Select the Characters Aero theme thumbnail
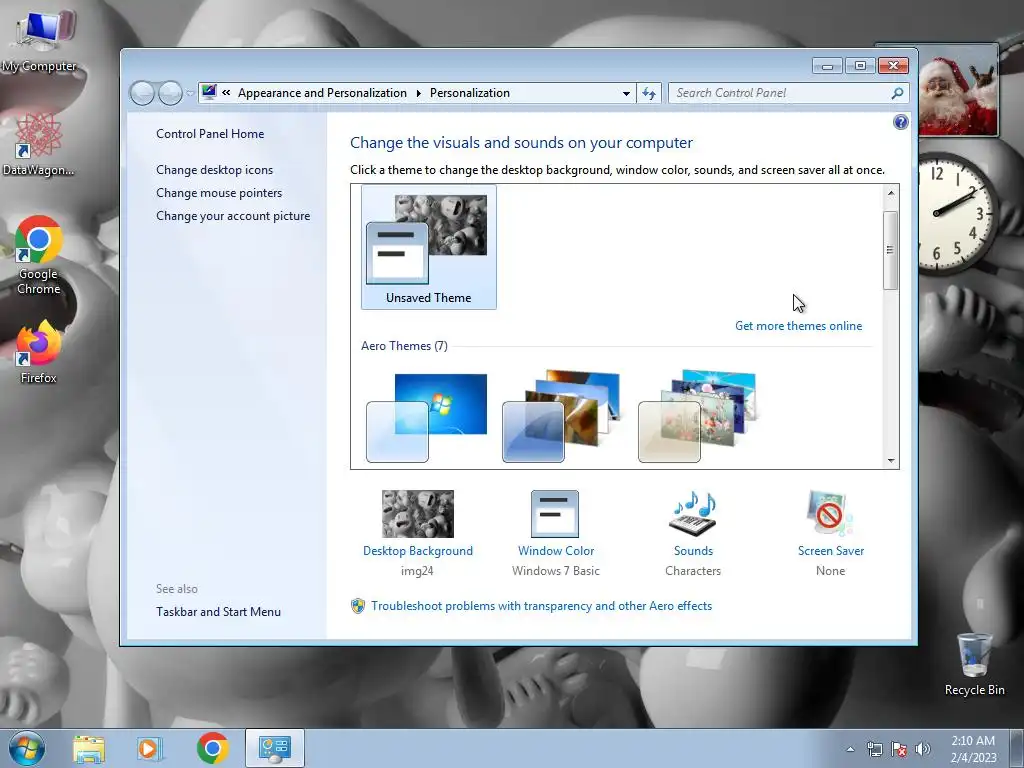 coord(697,417)
